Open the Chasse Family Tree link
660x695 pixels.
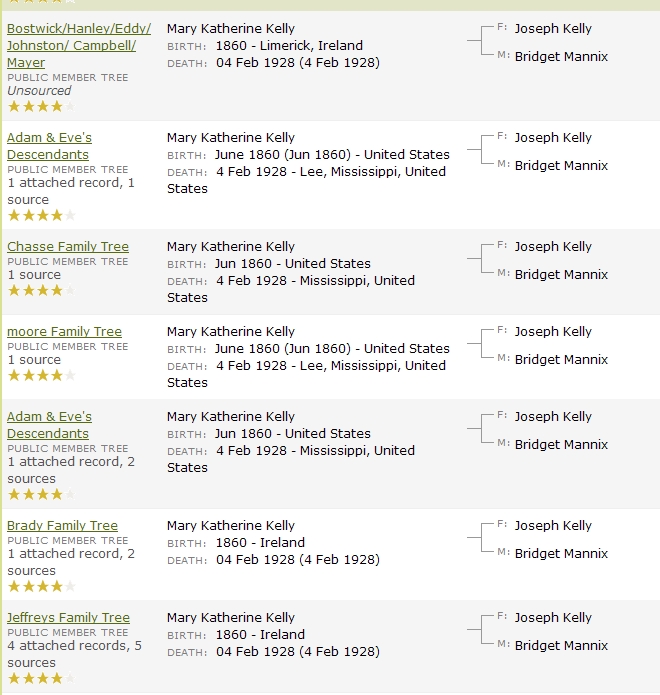coord(68,247)
